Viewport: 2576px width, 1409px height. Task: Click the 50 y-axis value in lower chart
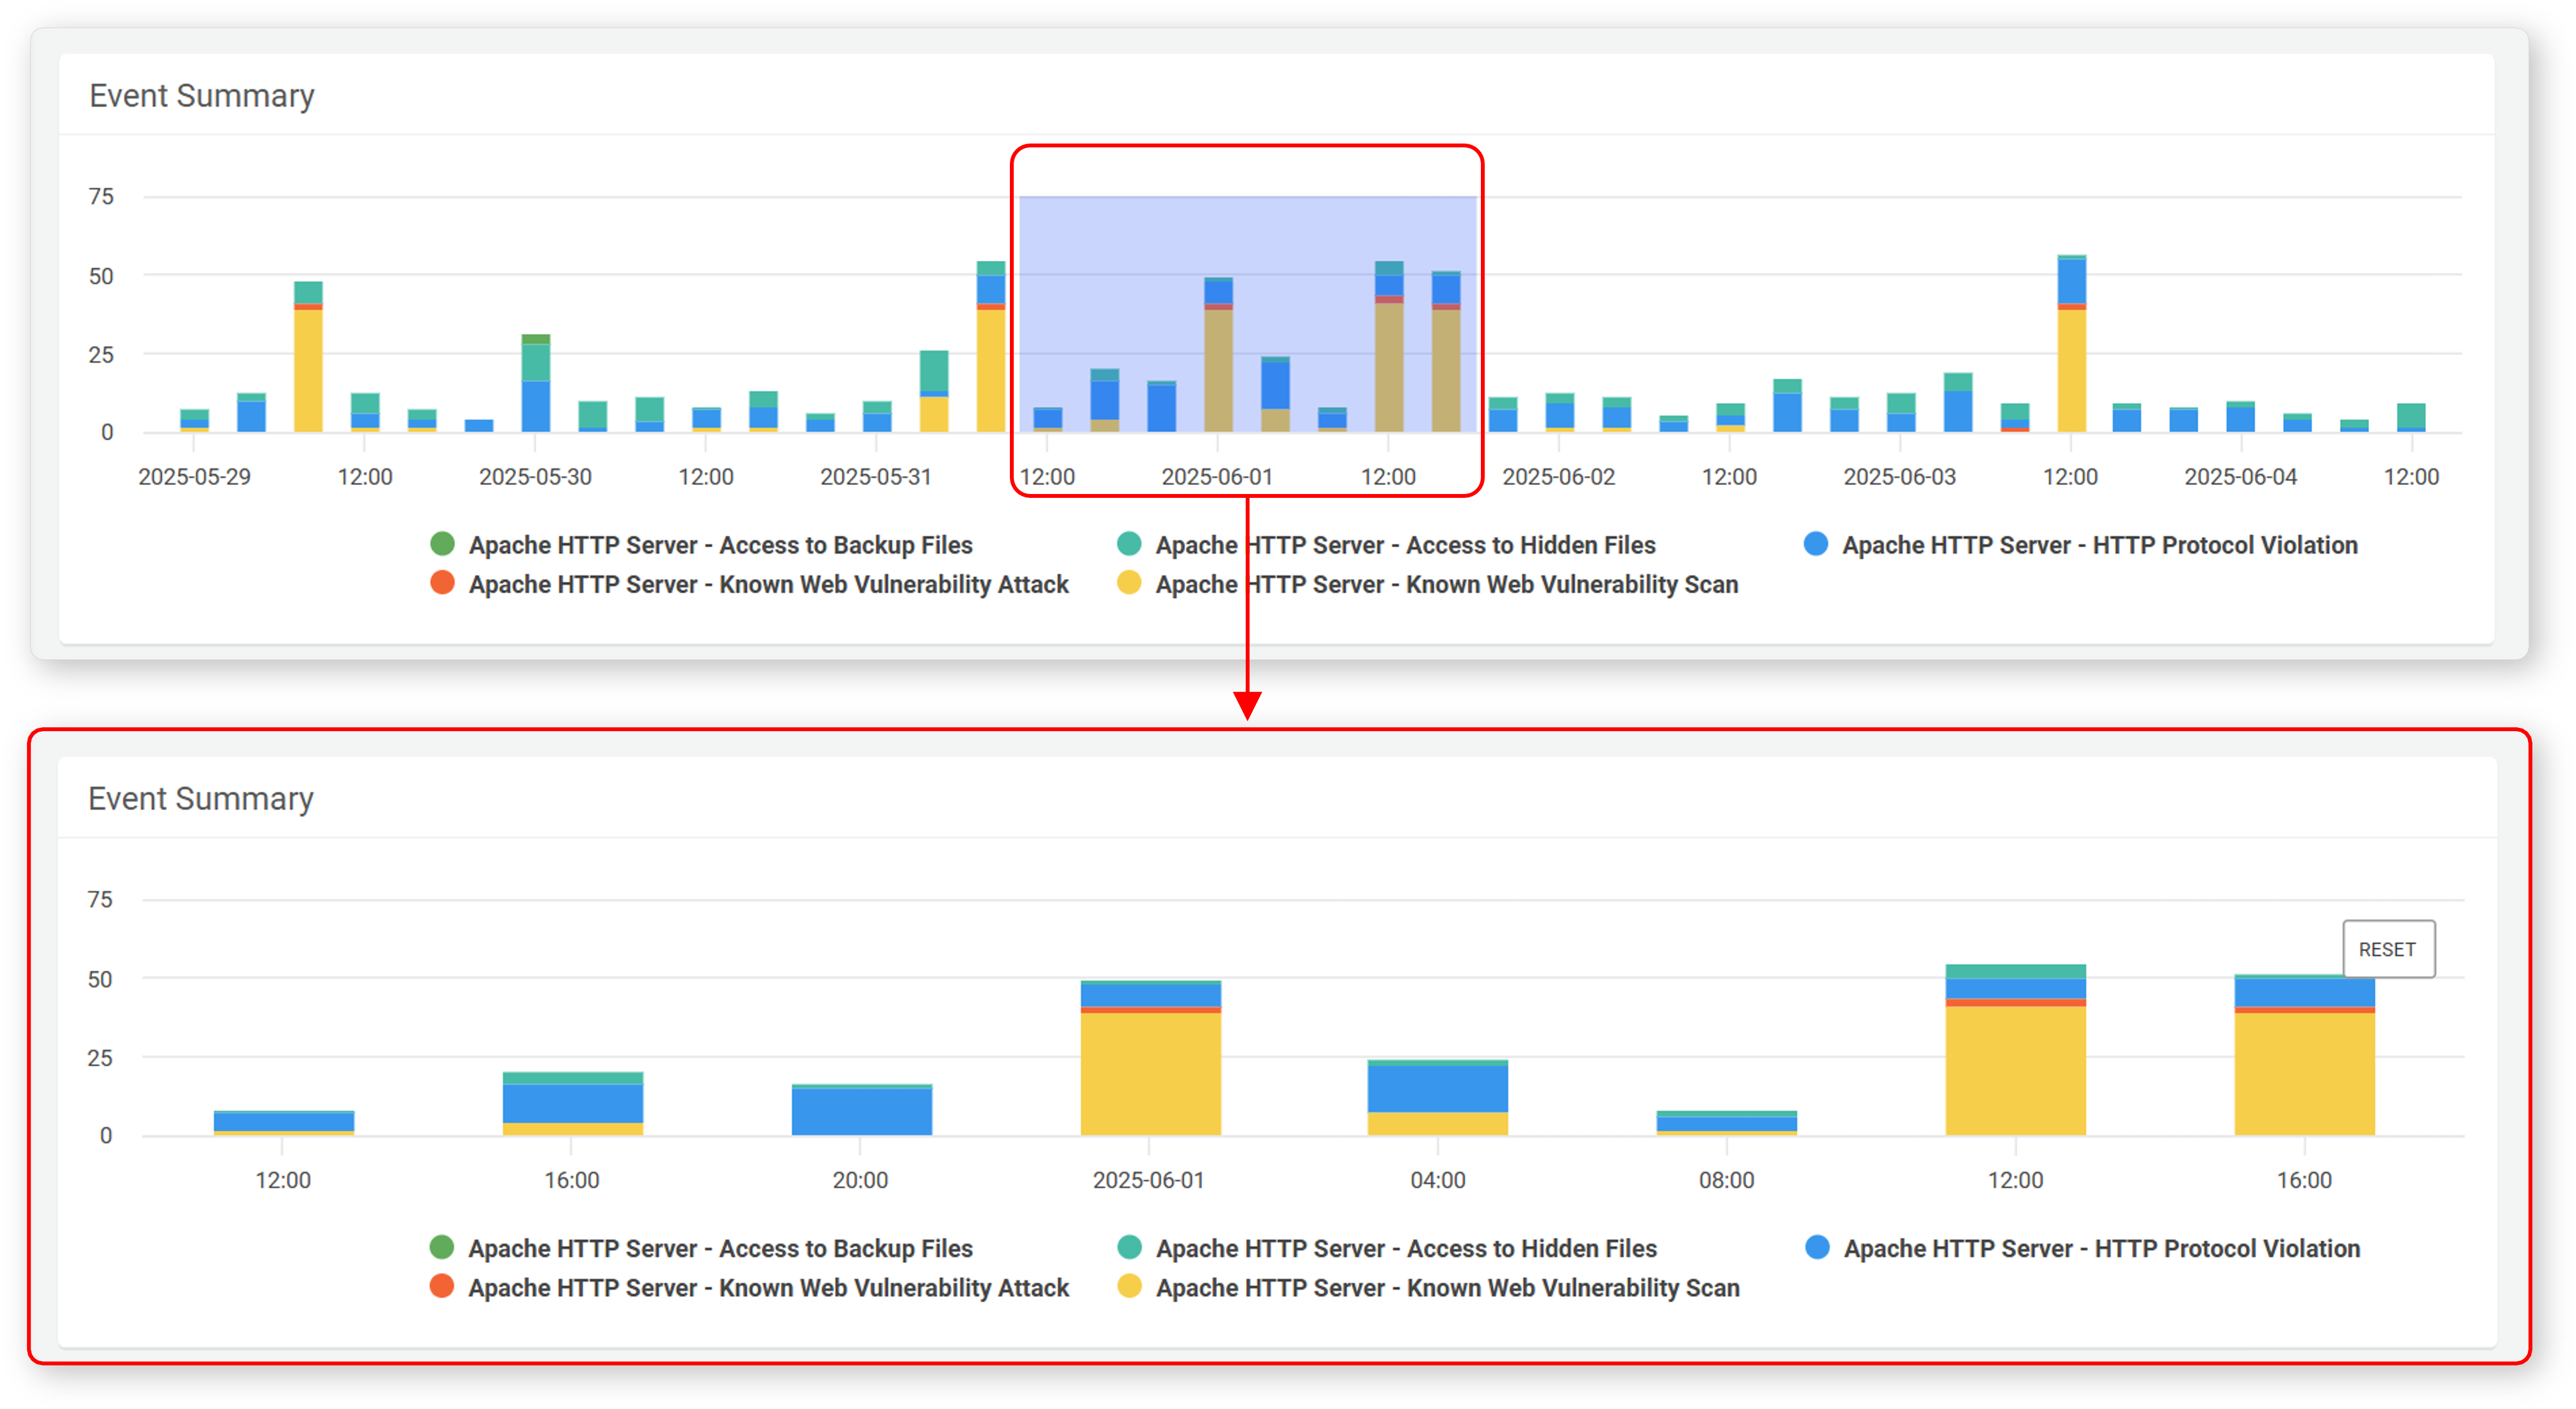(100, 979)
